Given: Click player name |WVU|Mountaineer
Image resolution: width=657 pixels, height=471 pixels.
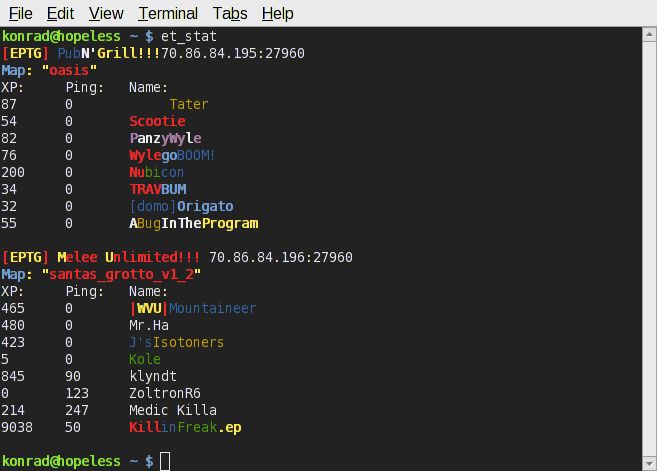Looking at the screenshot, I should [x=193, y=308].
